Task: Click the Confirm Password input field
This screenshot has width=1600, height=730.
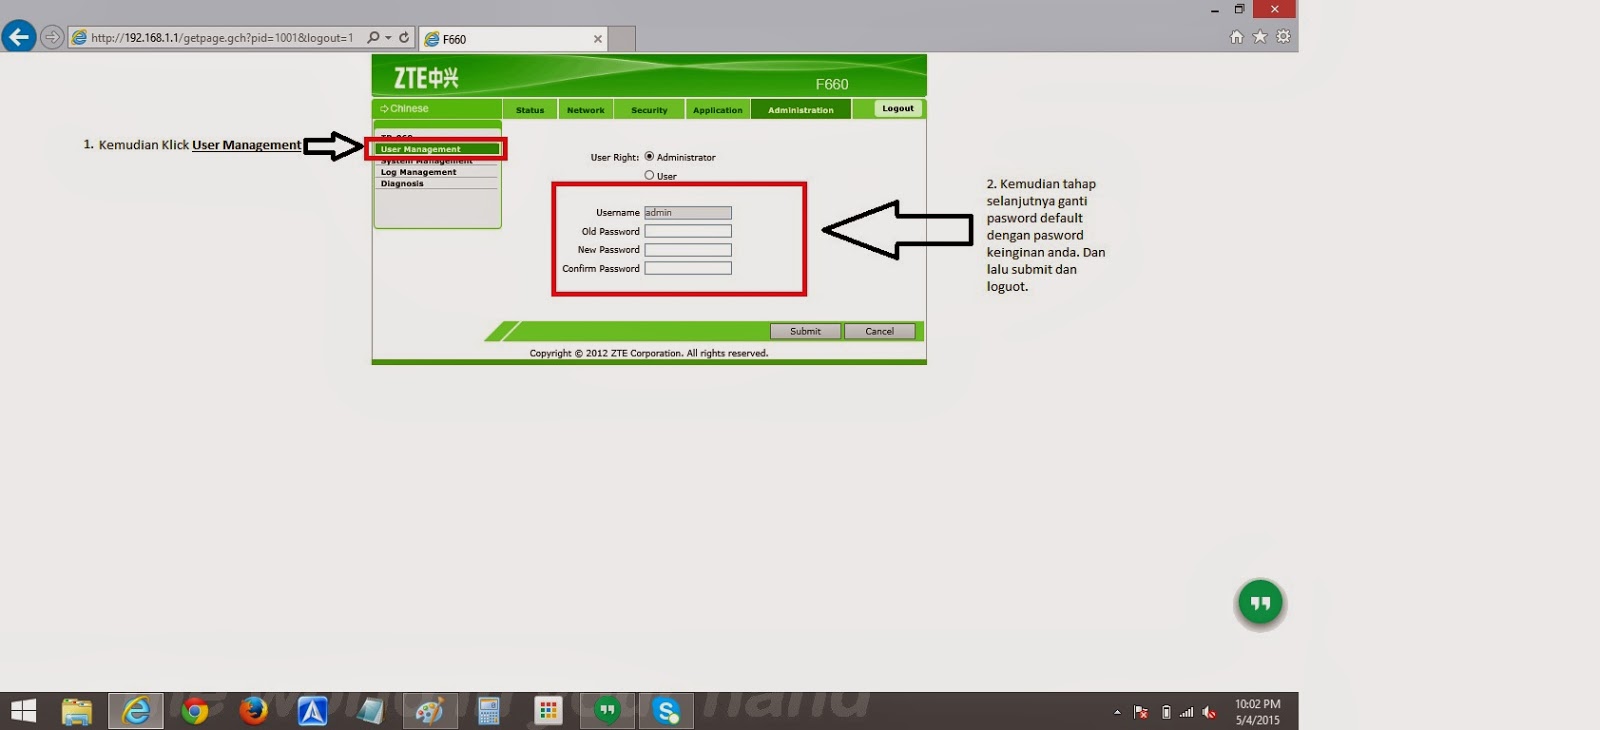Action: click(x=688, y=268)
